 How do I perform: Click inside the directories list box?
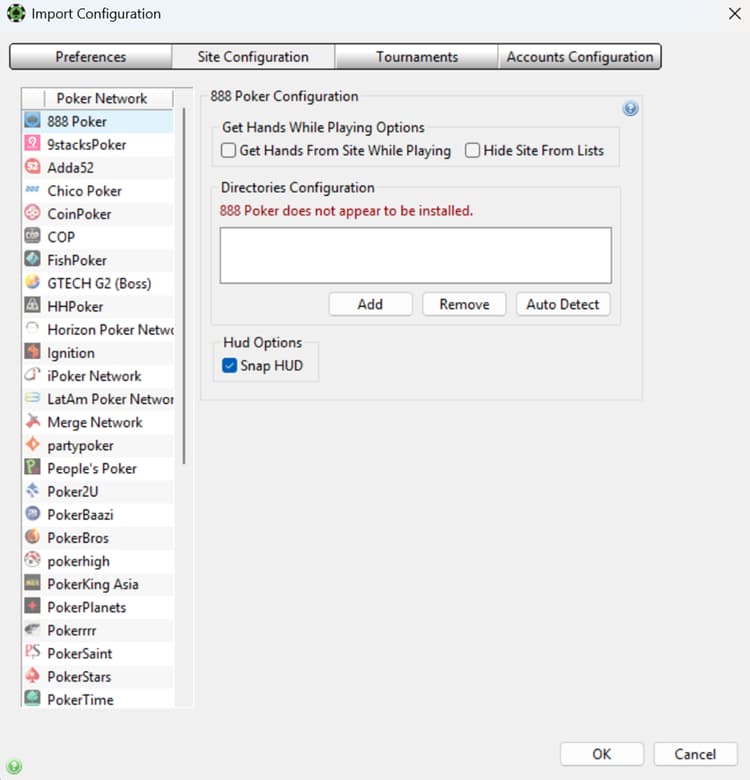416,256
